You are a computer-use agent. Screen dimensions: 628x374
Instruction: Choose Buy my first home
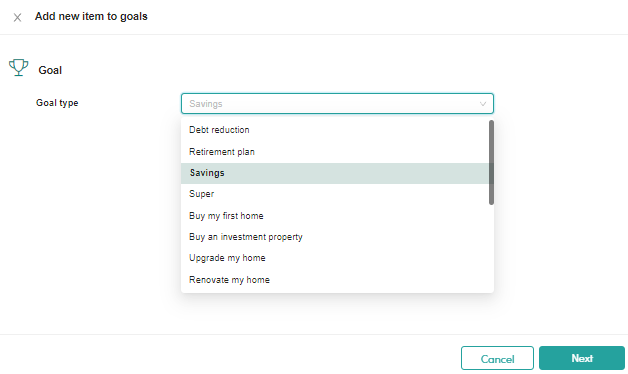click(x=335, y=216)
